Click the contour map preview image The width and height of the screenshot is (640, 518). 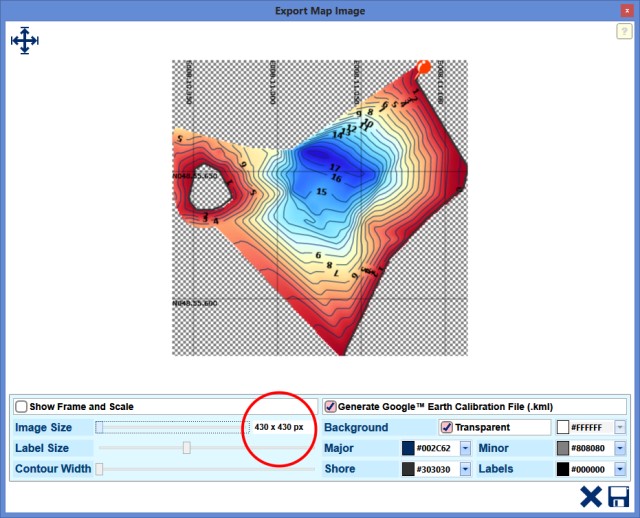(x=320, y=207)
